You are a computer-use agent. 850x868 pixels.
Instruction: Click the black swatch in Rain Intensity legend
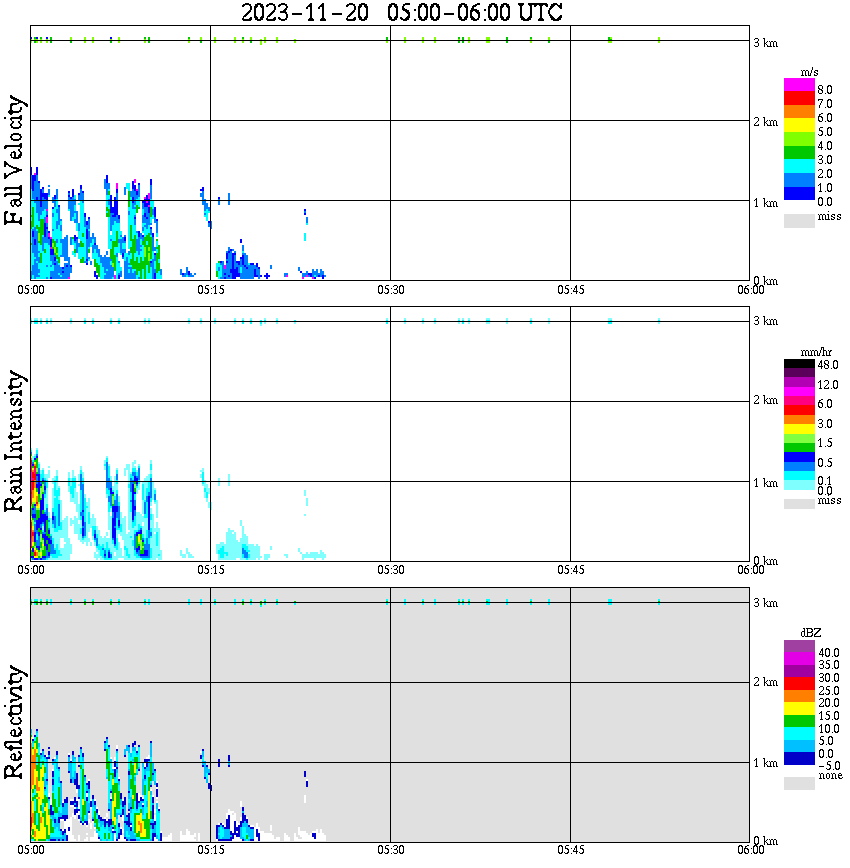[x=799, y=364]
